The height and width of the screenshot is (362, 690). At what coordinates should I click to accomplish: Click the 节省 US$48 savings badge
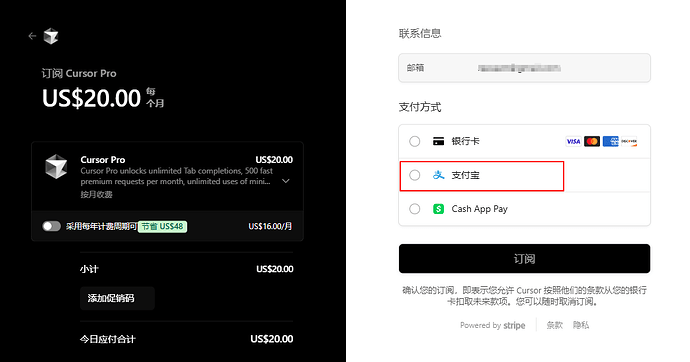point(162,227)
